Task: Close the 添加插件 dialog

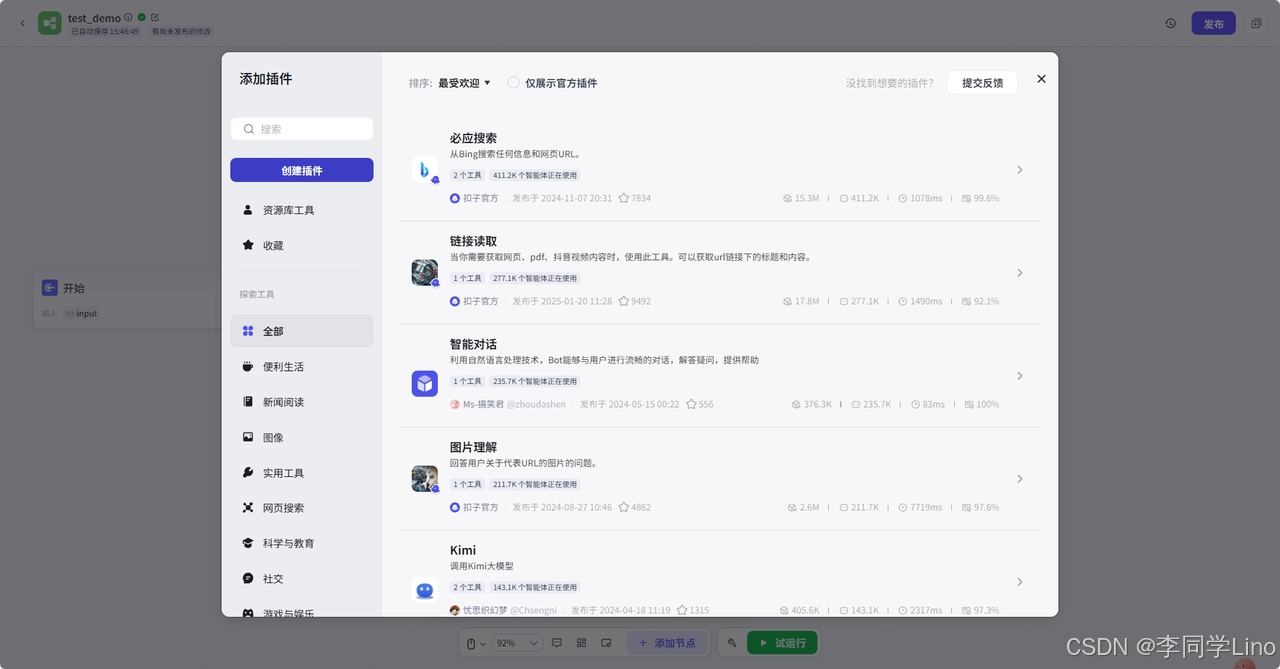Action: (1041, 79)
